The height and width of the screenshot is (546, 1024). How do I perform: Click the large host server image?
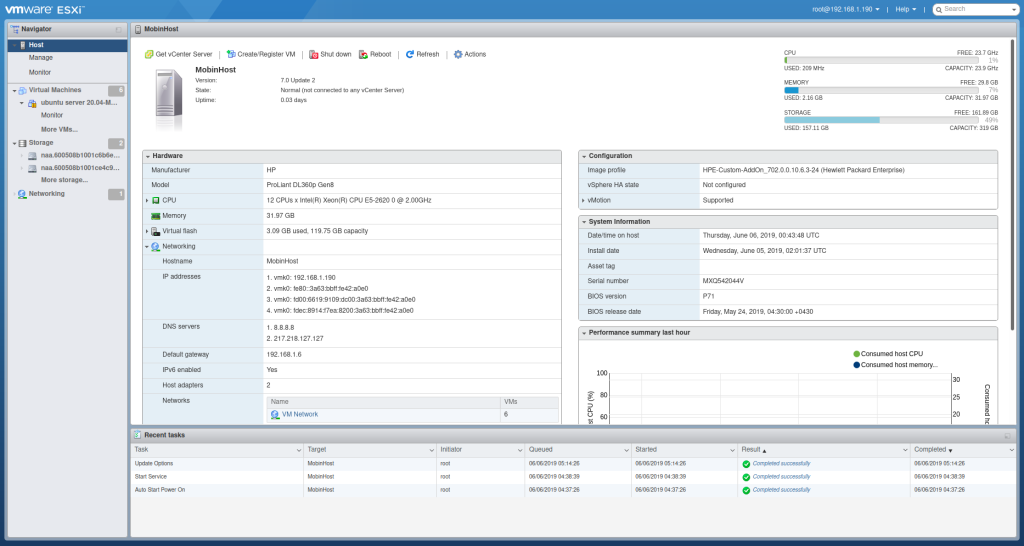(x=168, y=99)
